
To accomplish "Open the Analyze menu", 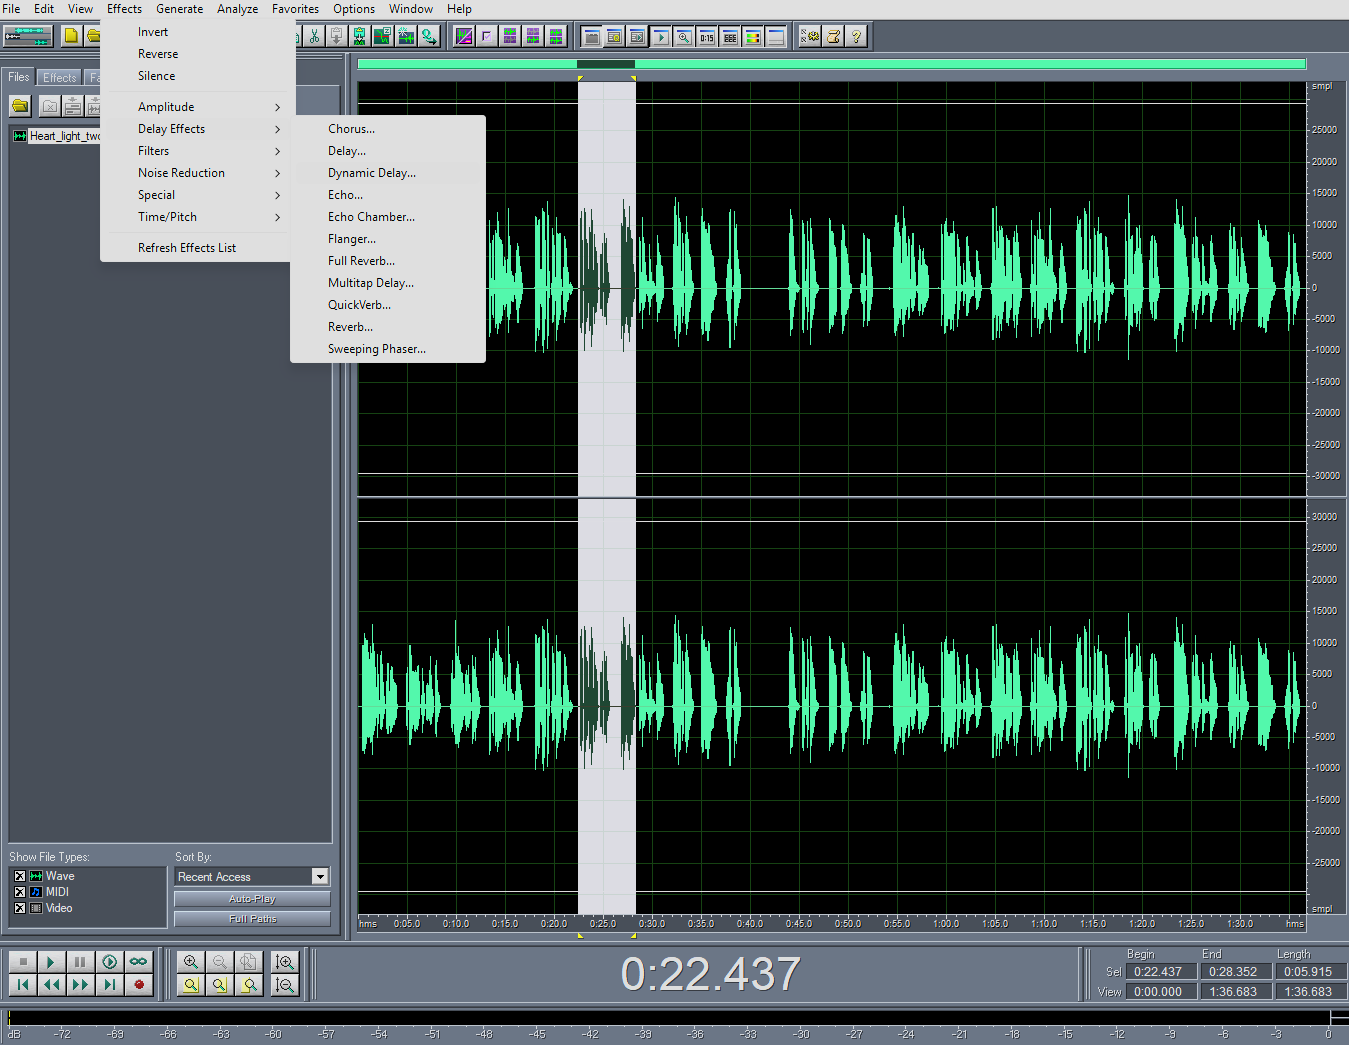I will click(x=237, y=9).
